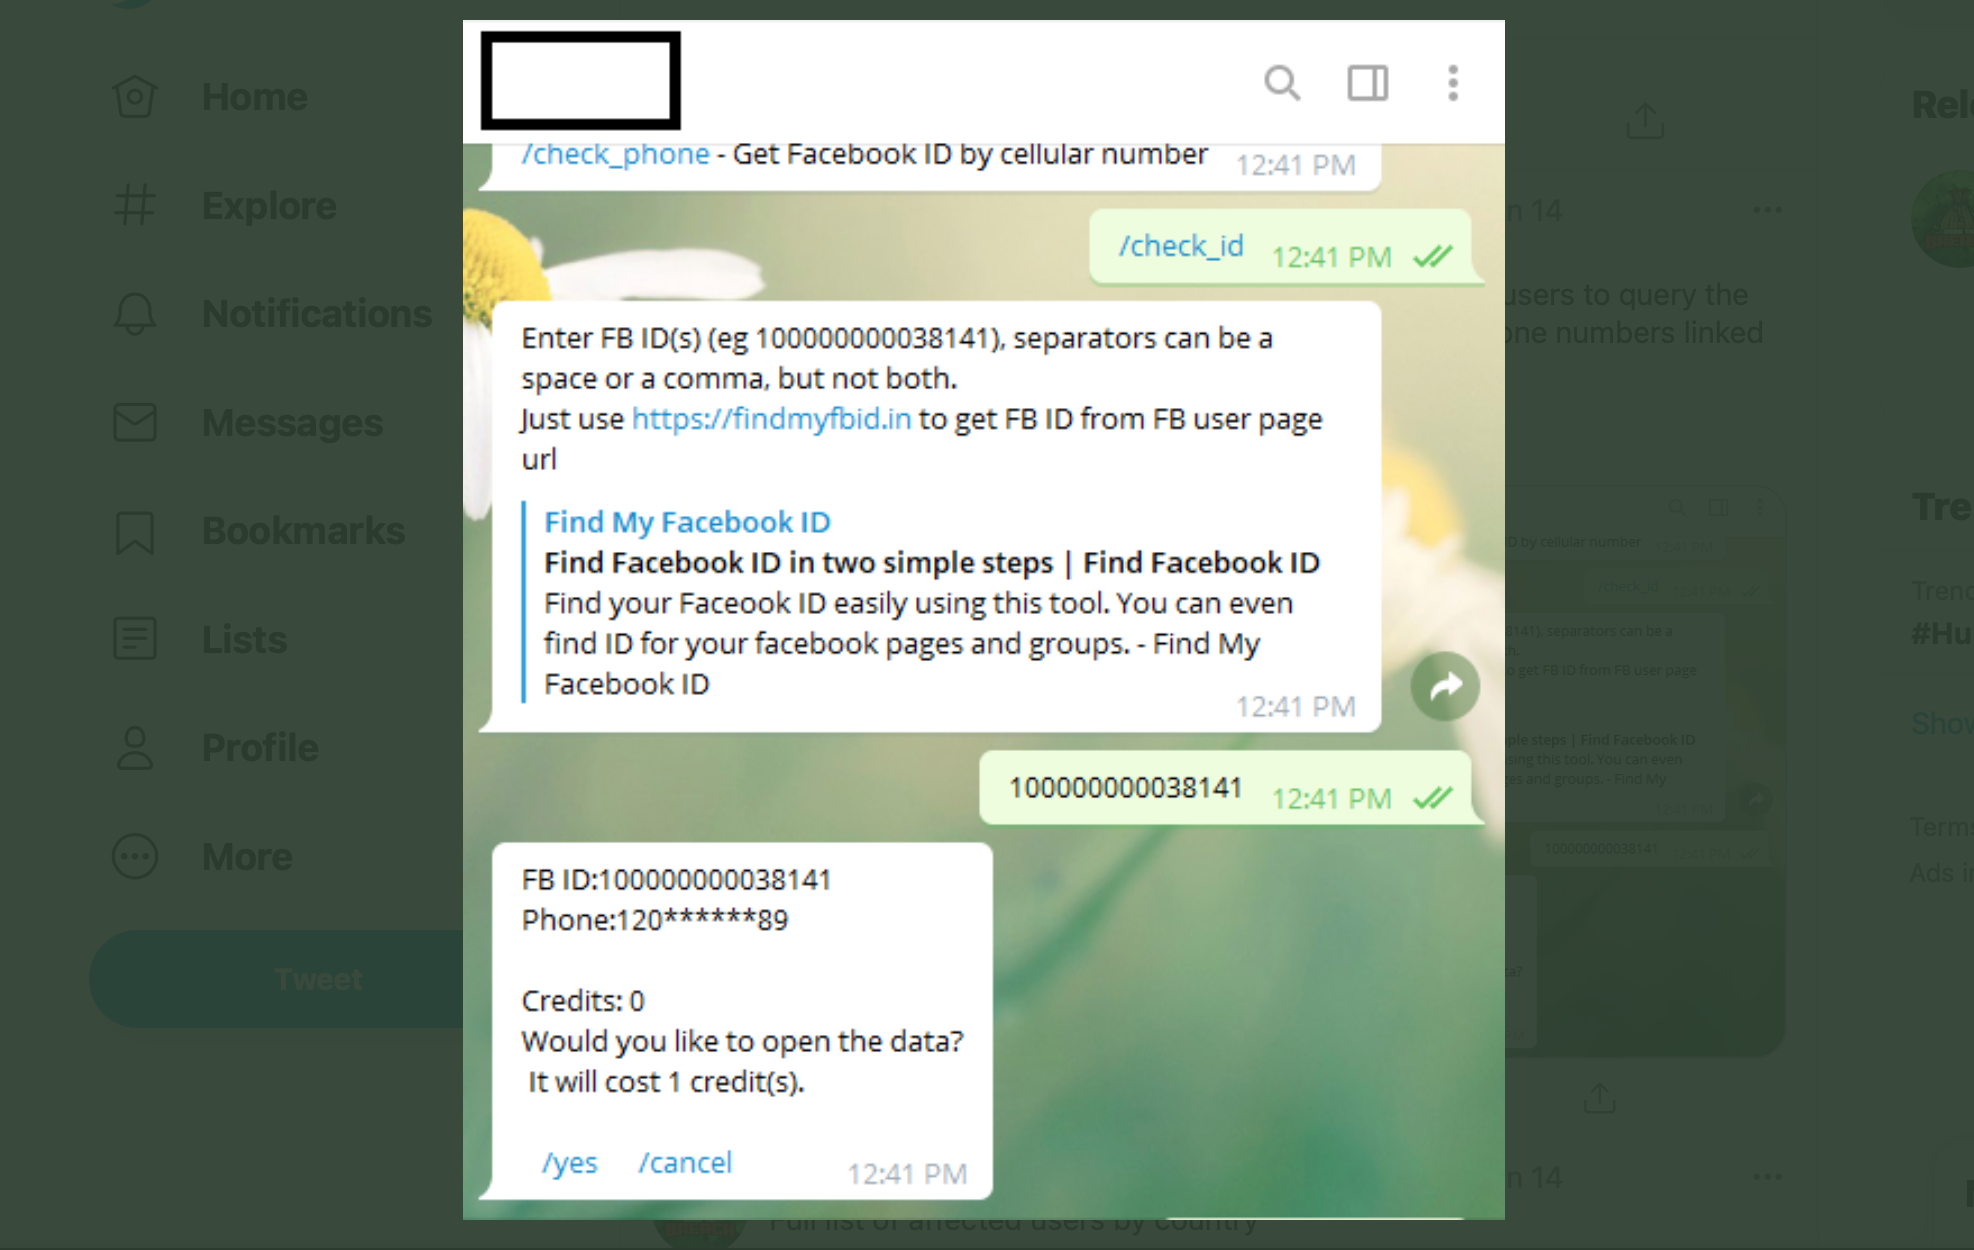Open the Explore hashtag icon

click(x=135, y=205)
